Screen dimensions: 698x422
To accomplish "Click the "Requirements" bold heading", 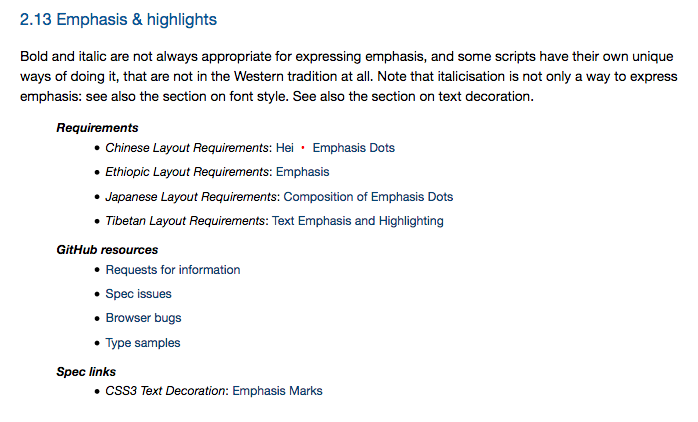I will pos(97,128).
